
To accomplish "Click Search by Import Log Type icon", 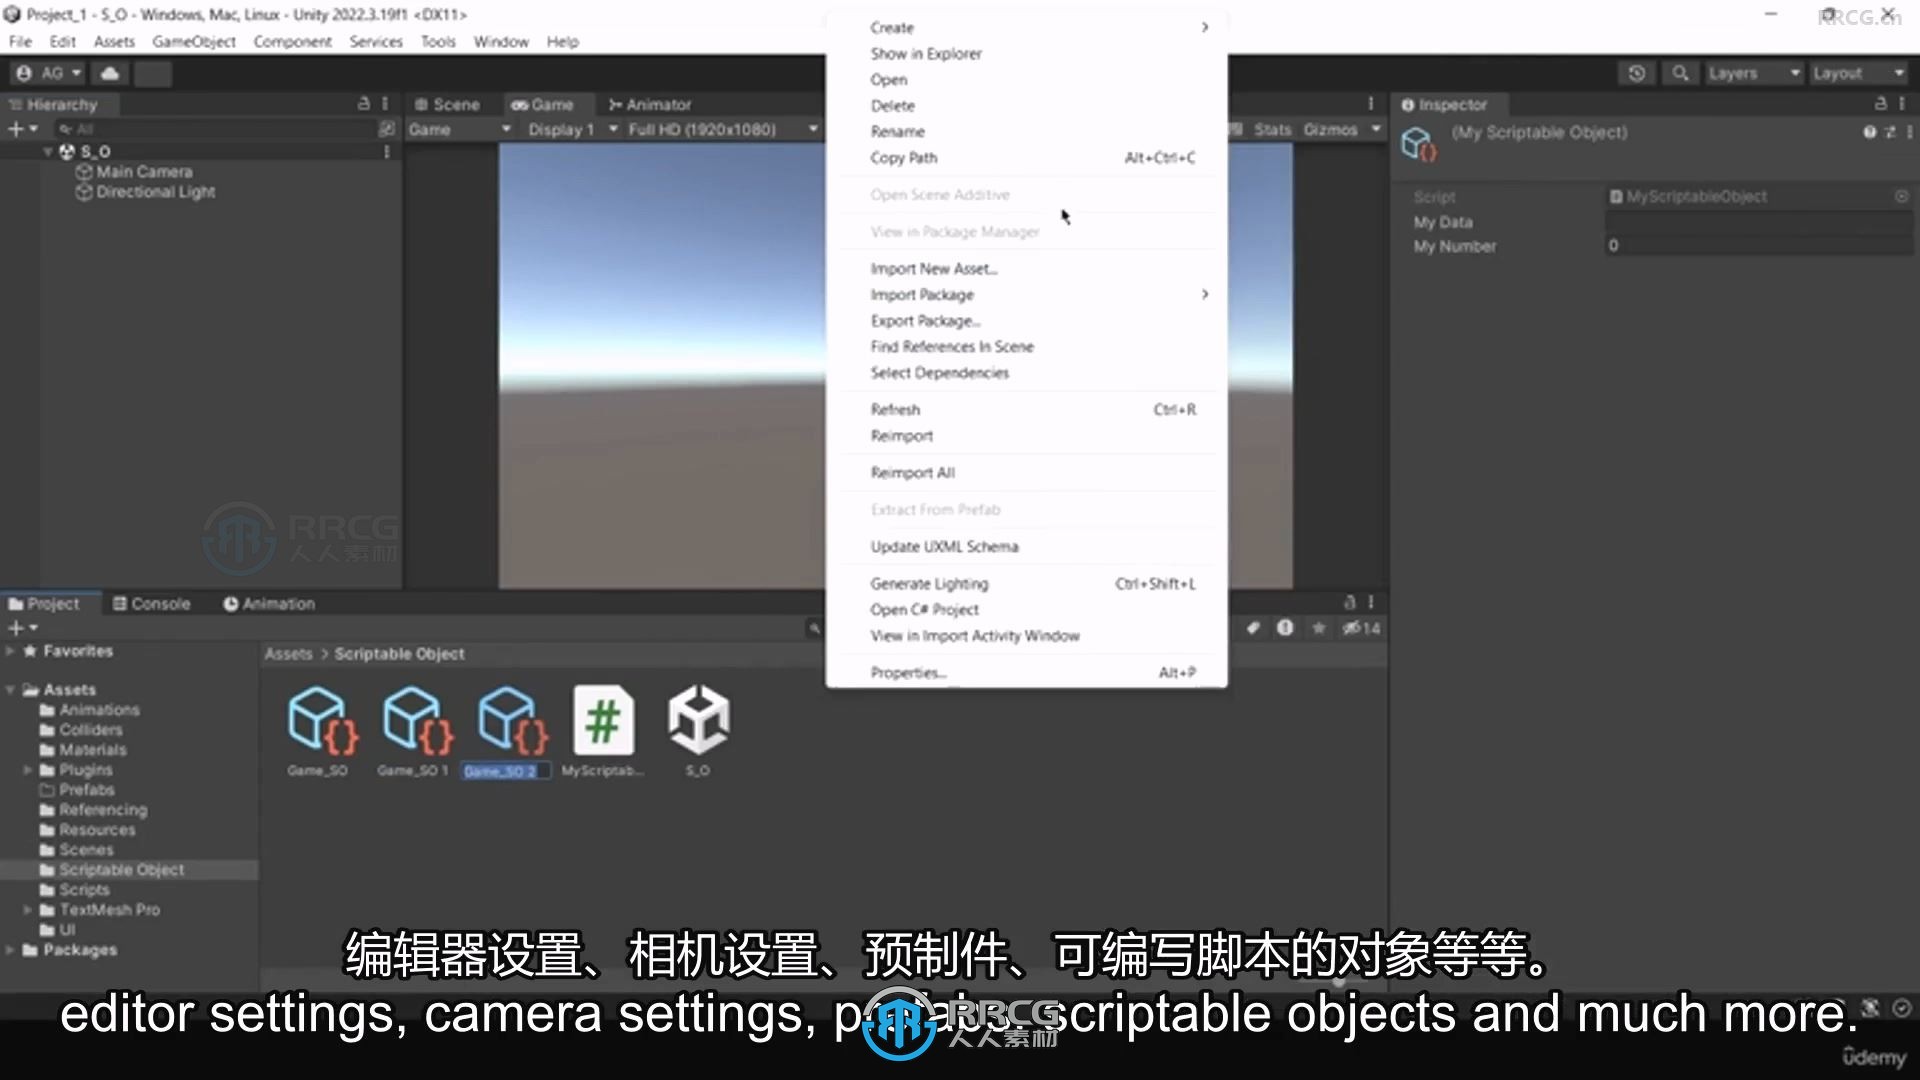I will 1285,628.
